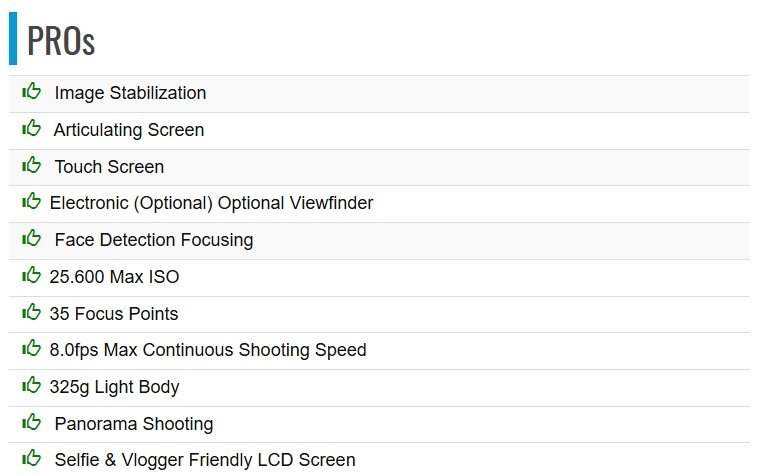Select the Articulating Screen feature text

pos(129,130)
